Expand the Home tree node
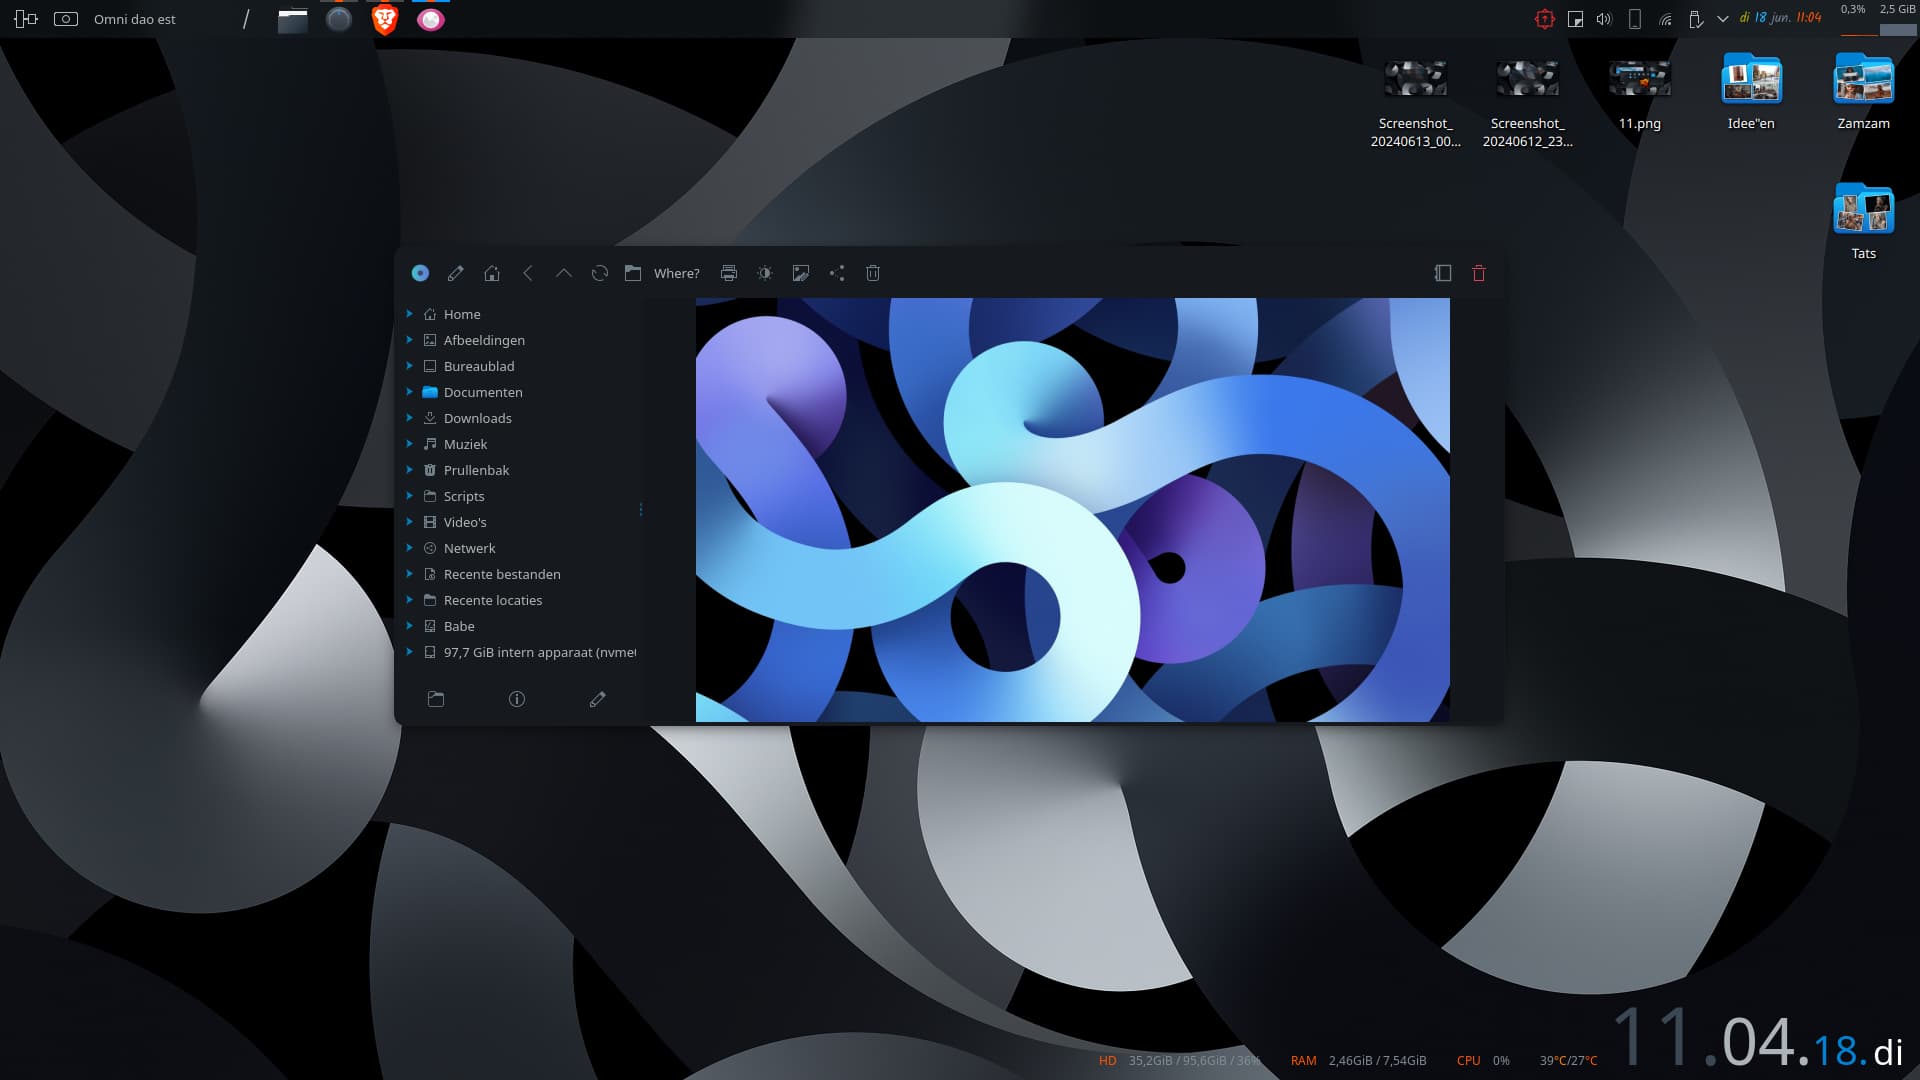The width and height of the screenshot is (1920, 1080). coord(409,314)
